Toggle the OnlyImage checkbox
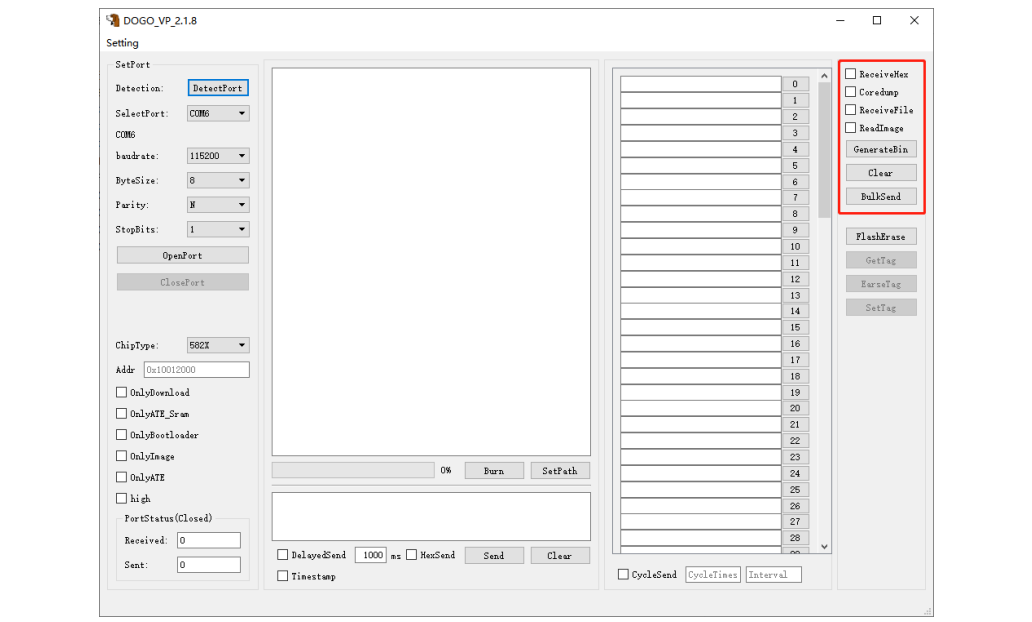Image resolution: width=1032 pixels, height=622 pixels. point(121,455)
